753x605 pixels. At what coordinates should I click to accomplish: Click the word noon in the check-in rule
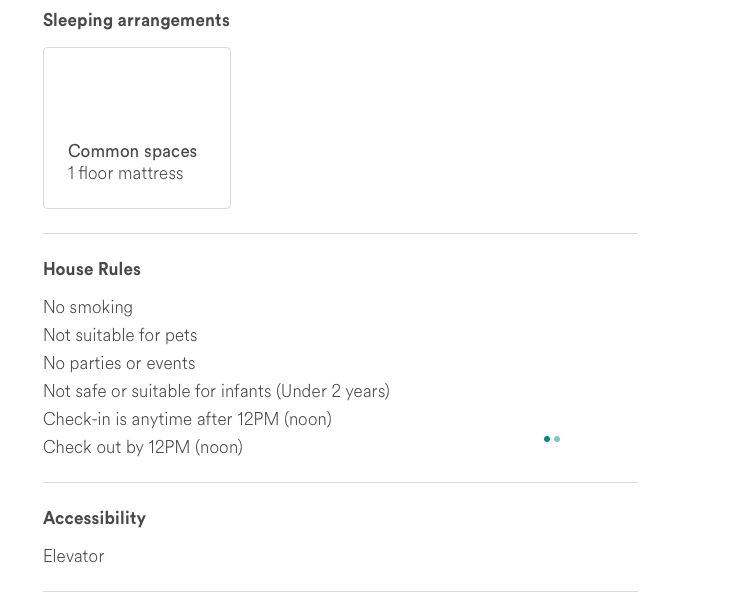coord(308,420)
